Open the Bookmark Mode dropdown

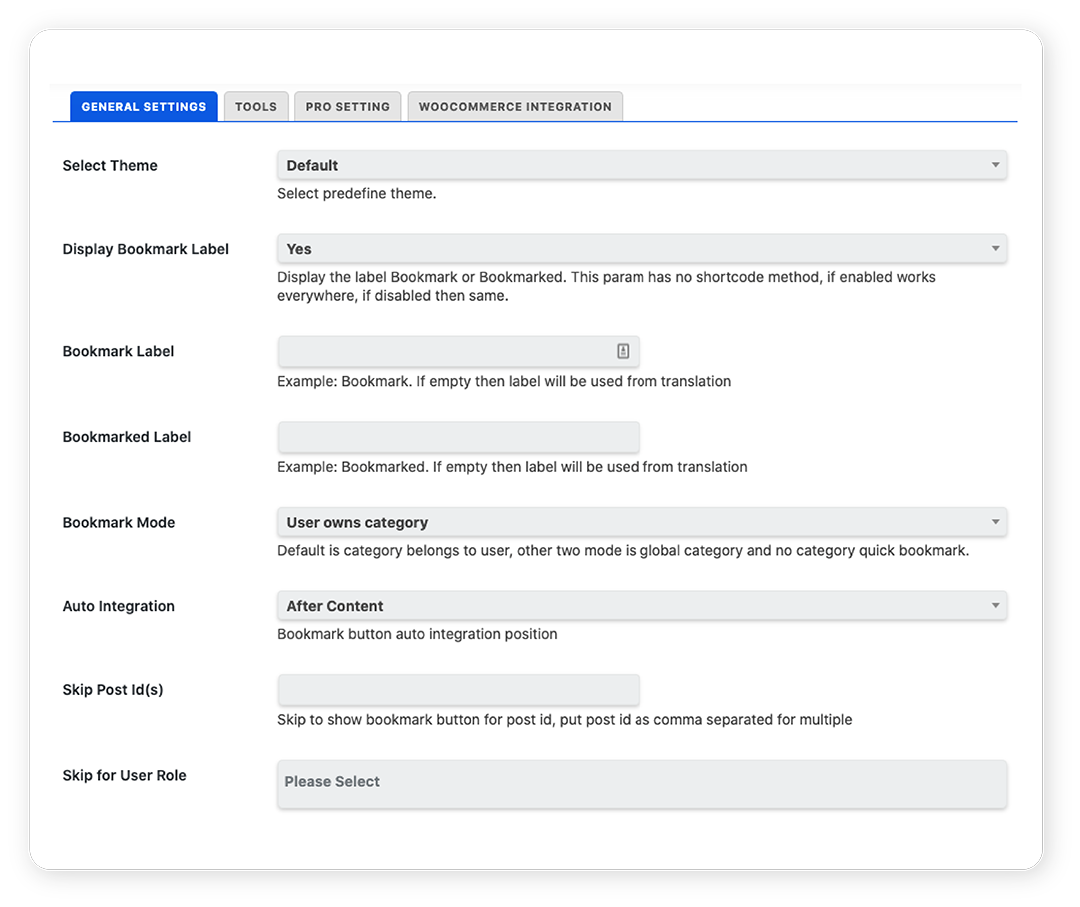[642, 522]
